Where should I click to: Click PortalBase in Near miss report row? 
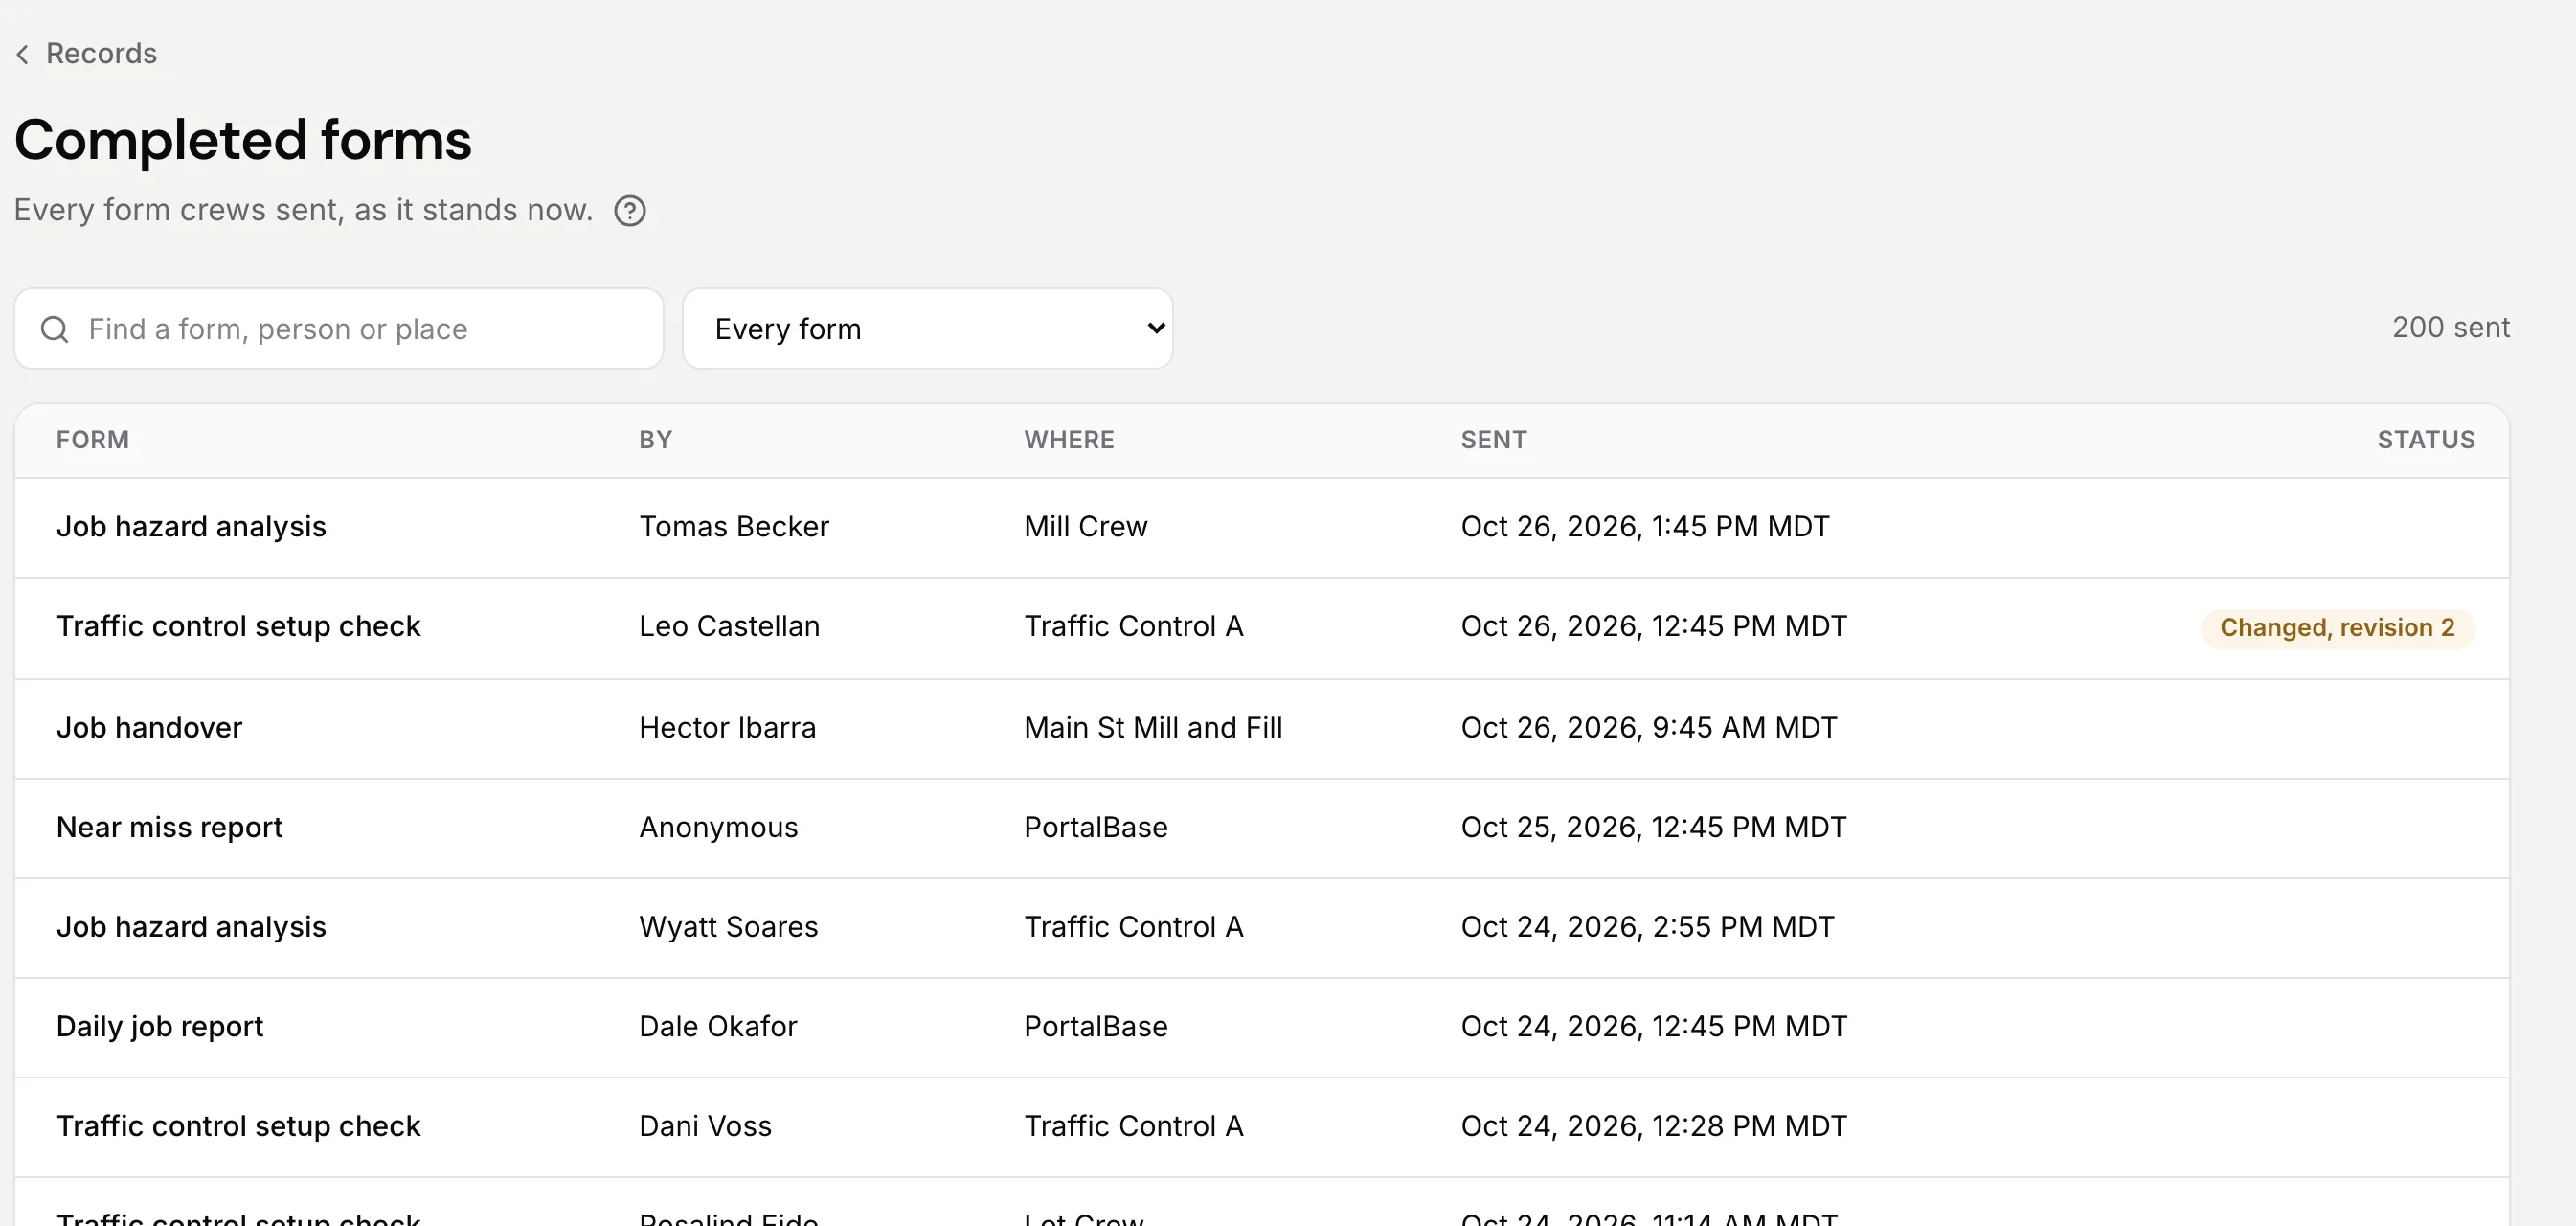(x=1096, y=828)
